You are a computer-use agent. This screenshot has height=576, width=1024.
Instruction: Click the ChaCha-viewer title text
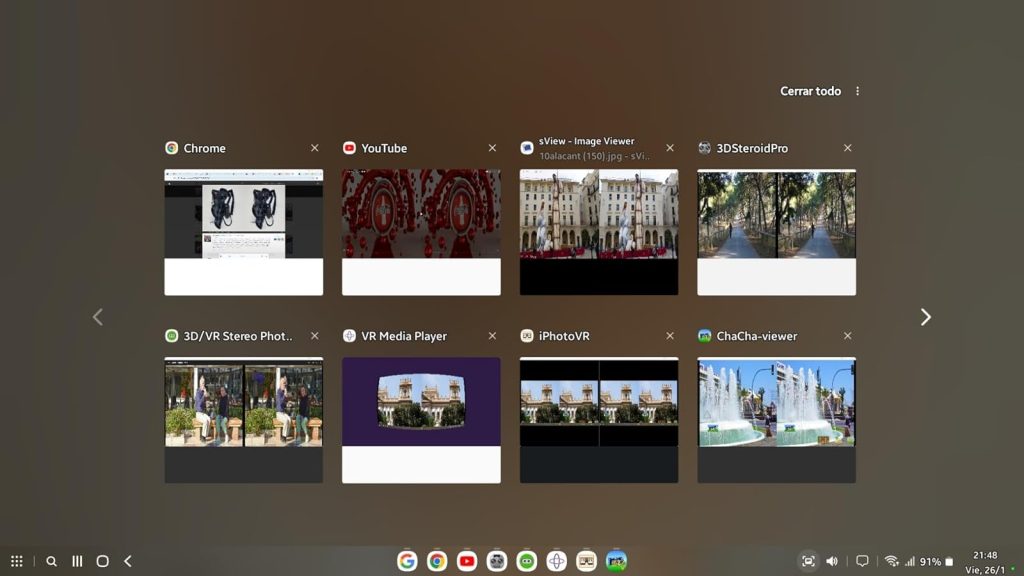(x=756, y=336)
